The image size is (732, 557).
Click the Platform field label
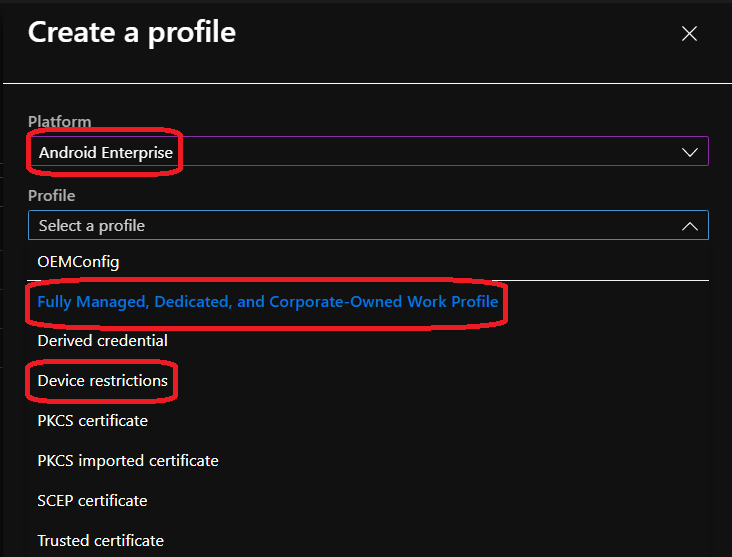[59, 122]
